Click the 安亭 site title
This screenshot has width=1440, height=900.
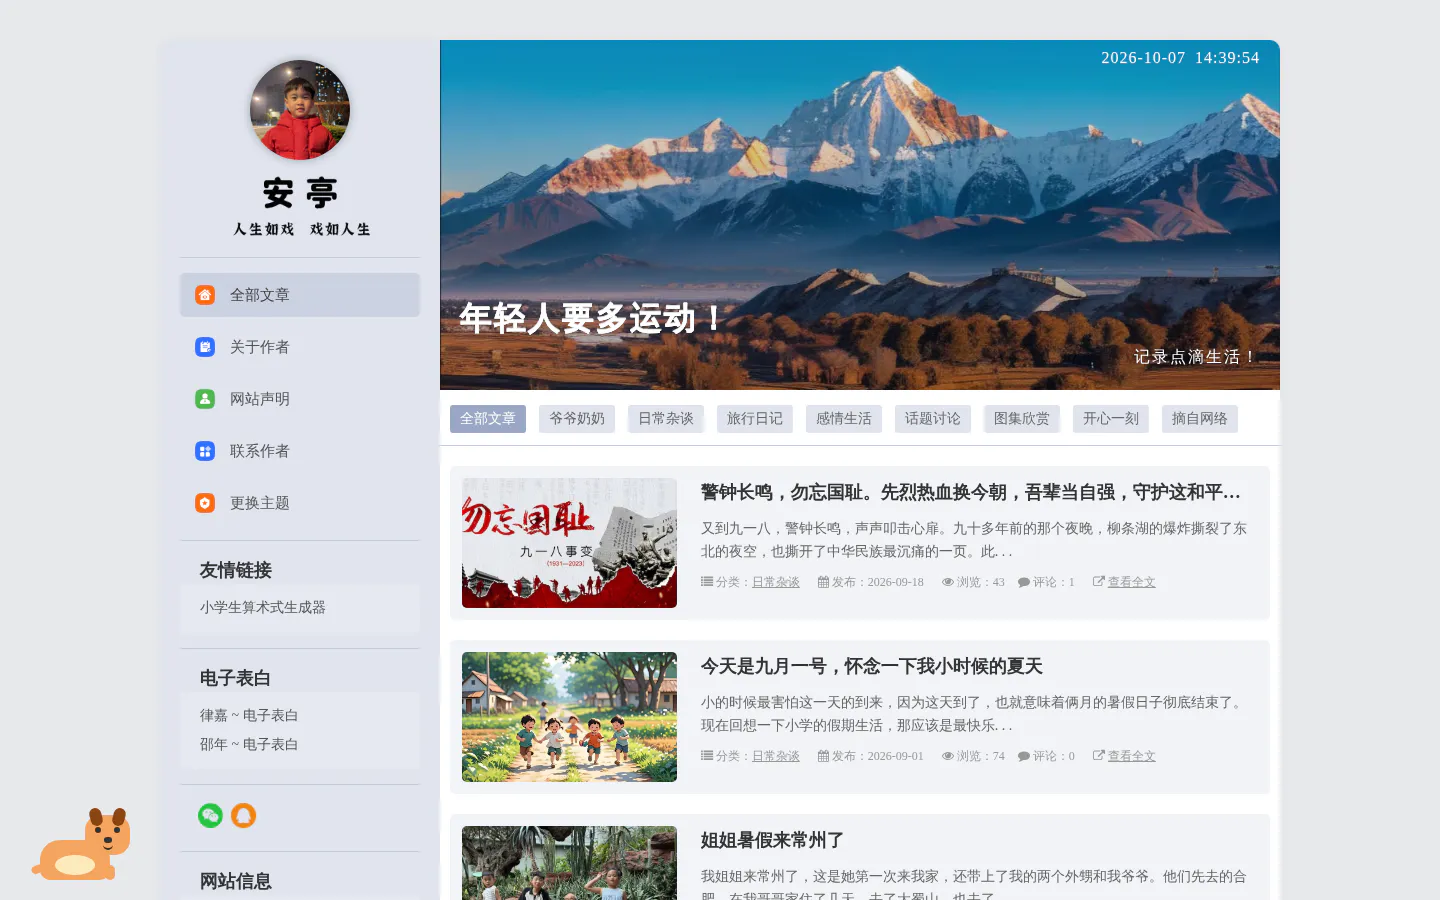point(300,193)
